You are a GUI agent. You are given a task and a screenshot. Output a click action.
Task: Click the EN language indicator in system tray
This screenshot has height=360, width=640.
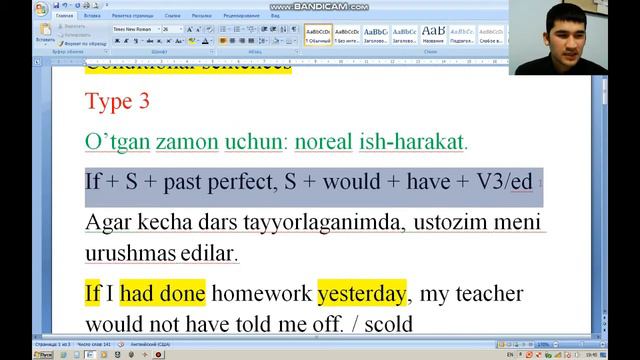pos(510,355)
